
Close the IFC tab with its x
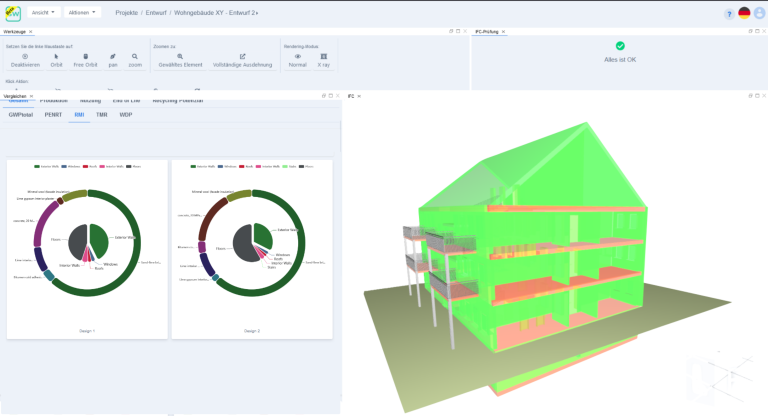click(359, 97)
